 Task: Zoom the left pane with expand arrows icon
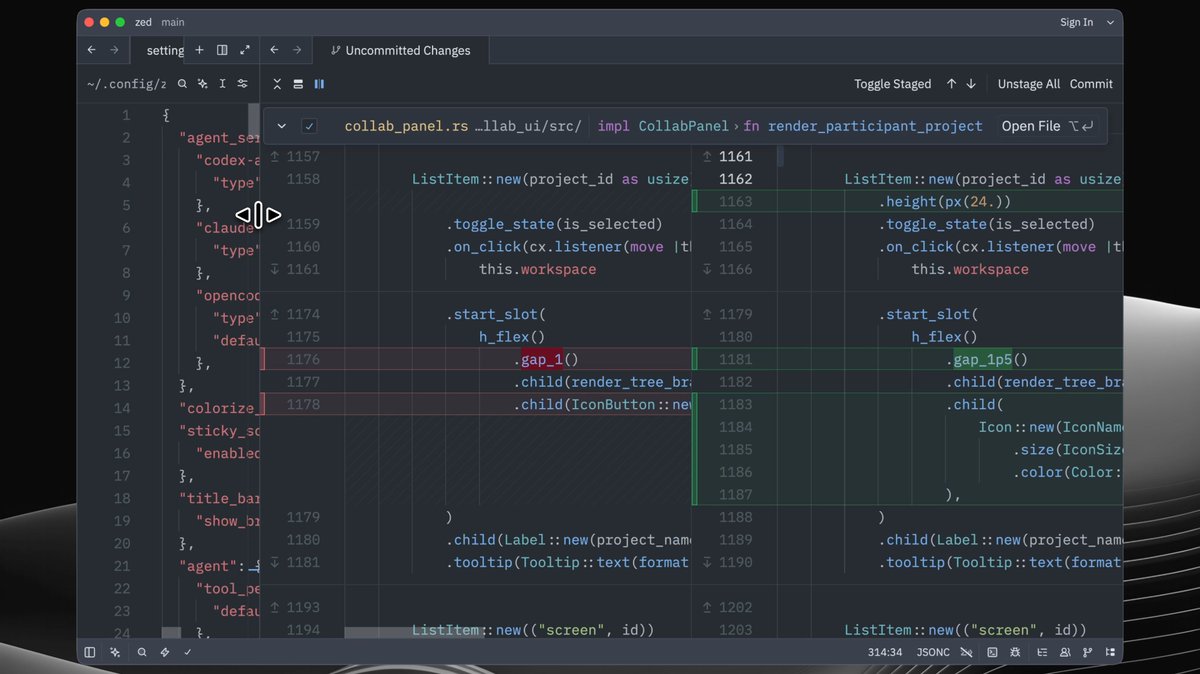point(245,50)
